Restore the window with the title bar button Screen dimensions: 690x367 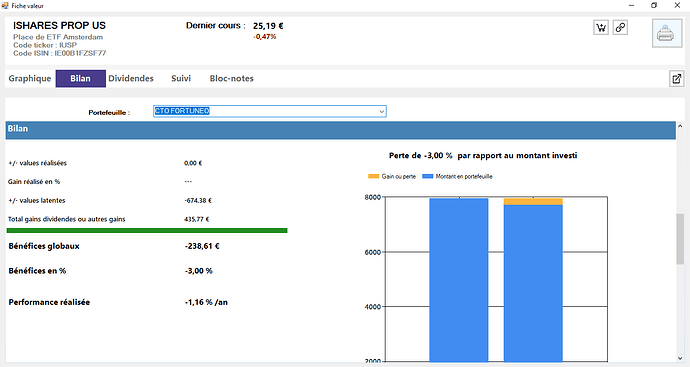pos(654,5)
